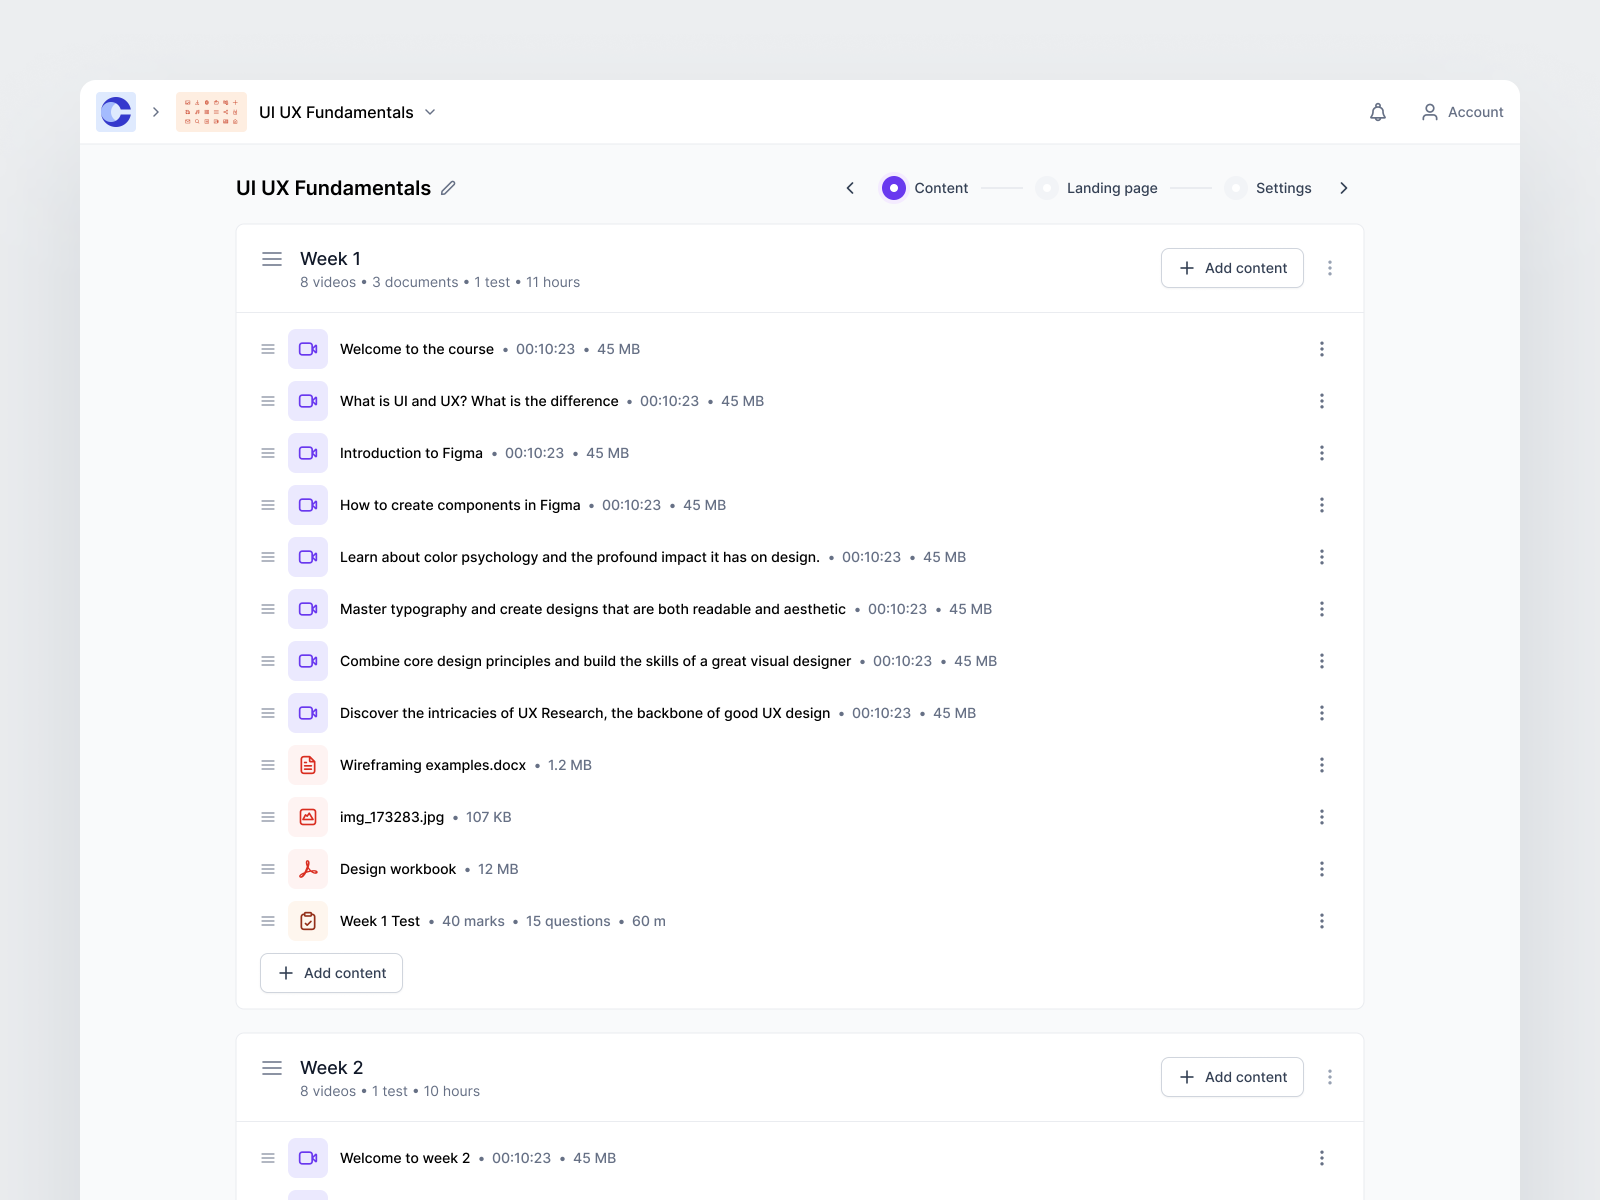This screenshot has height=1200, width=1600.
Task: Grab the drag handle beside Welcome to week 2
Action: (x=267, y=1157)
